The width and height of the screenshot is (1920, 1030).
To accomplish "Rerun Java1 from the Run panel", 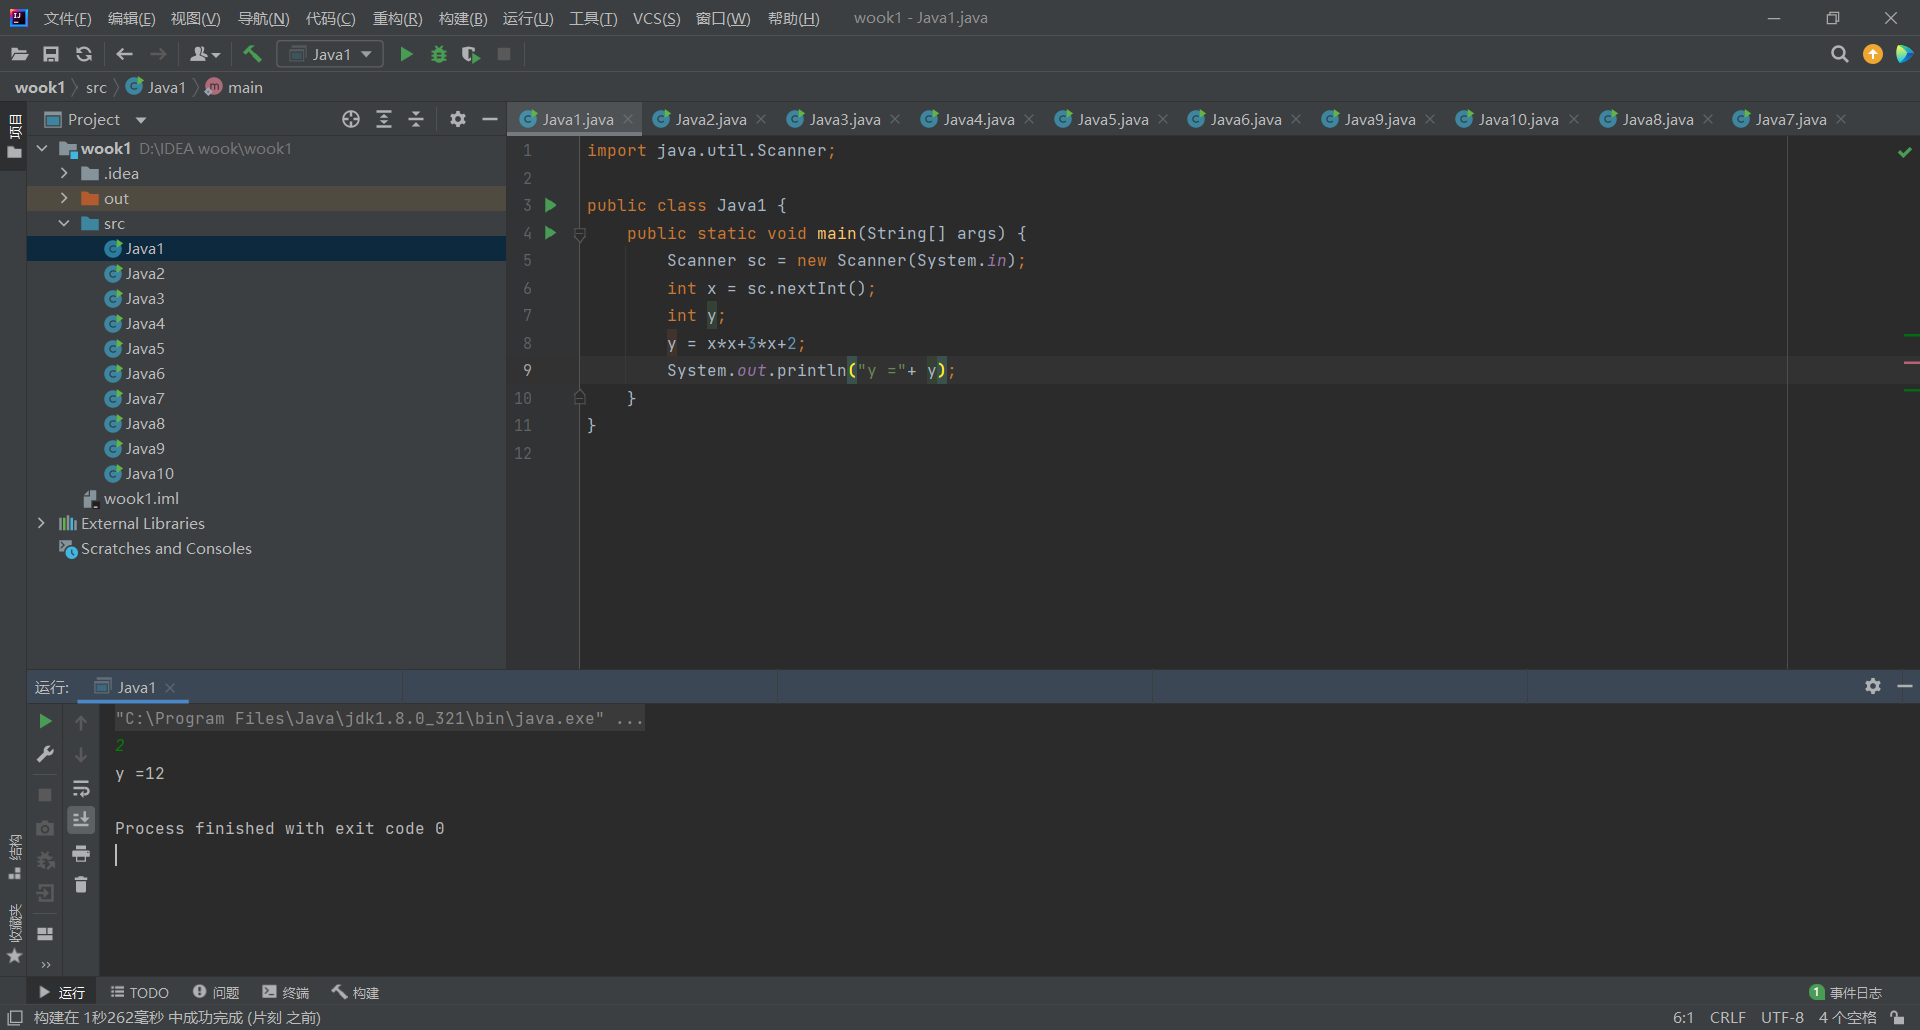I will point(45,721).
